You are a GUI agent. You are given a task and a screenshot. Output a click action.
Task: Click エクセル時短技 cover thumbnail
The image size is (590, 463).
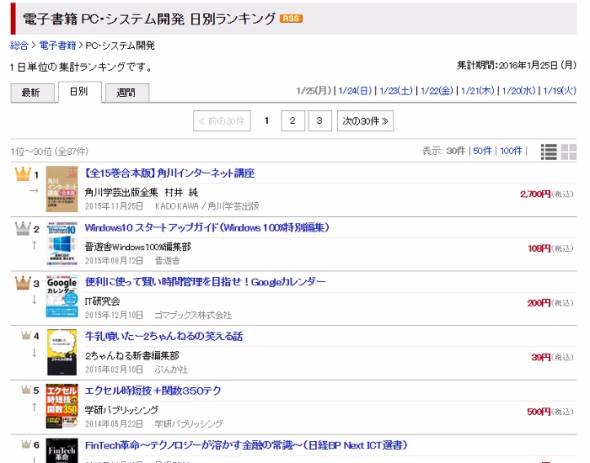[x=62, y=407]
